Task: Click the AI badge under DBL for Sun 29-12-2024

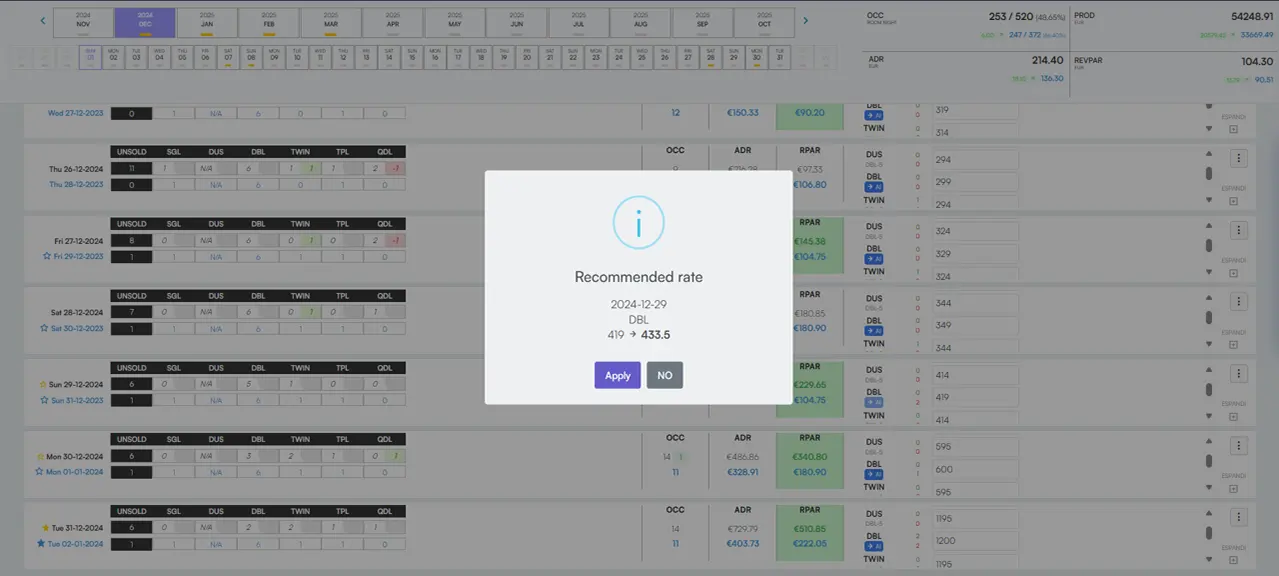Action: pos(874,403)
